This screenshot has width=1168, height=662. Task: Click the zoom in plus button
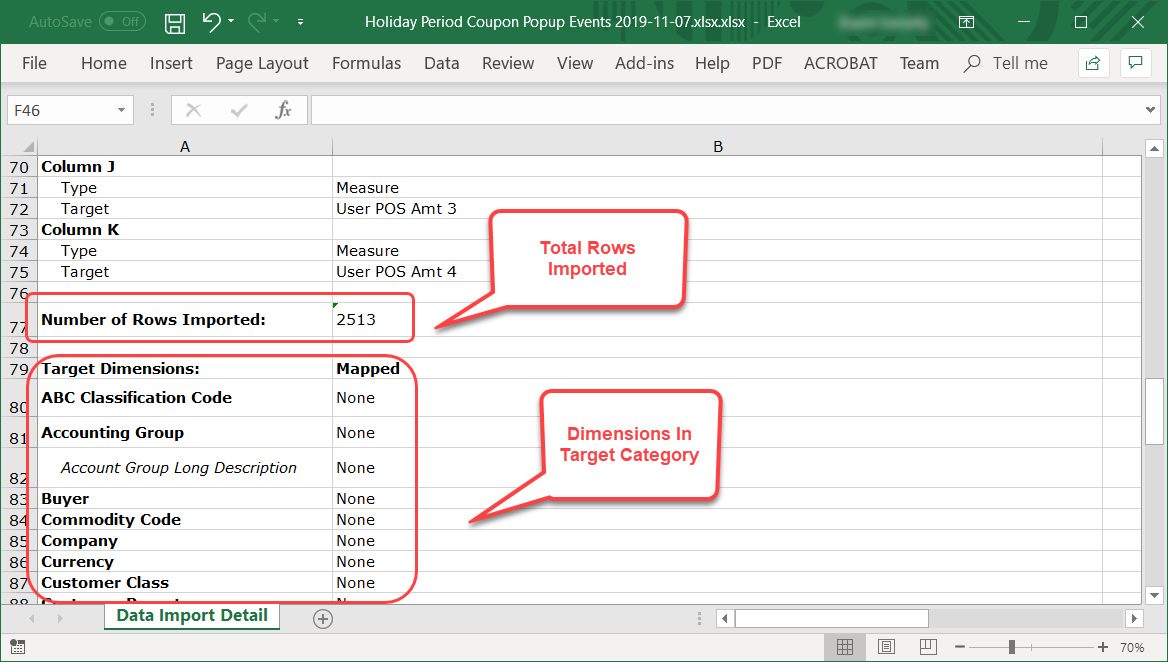[x=1102, y=647]
